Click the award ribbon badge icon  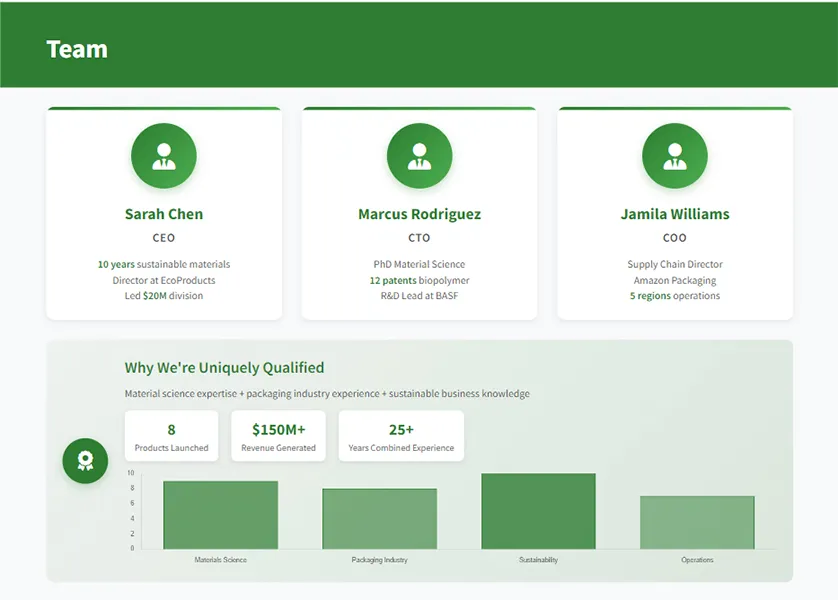click(x=85, y=461)
